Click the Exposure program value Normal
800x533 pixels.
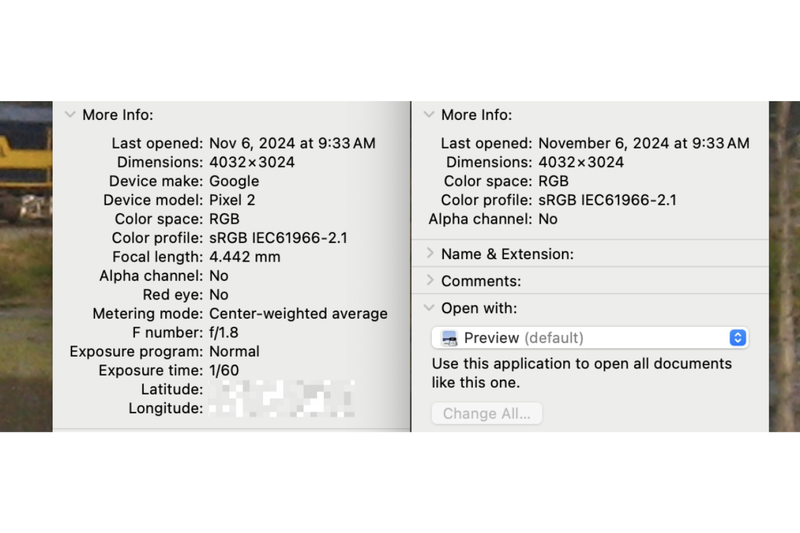[x=234, y=351]
